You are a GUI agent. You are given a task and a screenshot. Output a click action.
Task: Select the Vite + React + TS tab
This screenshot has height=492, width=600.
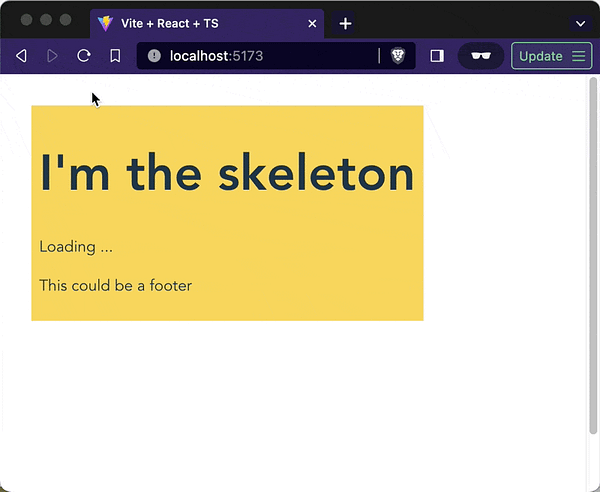point(207,24)
